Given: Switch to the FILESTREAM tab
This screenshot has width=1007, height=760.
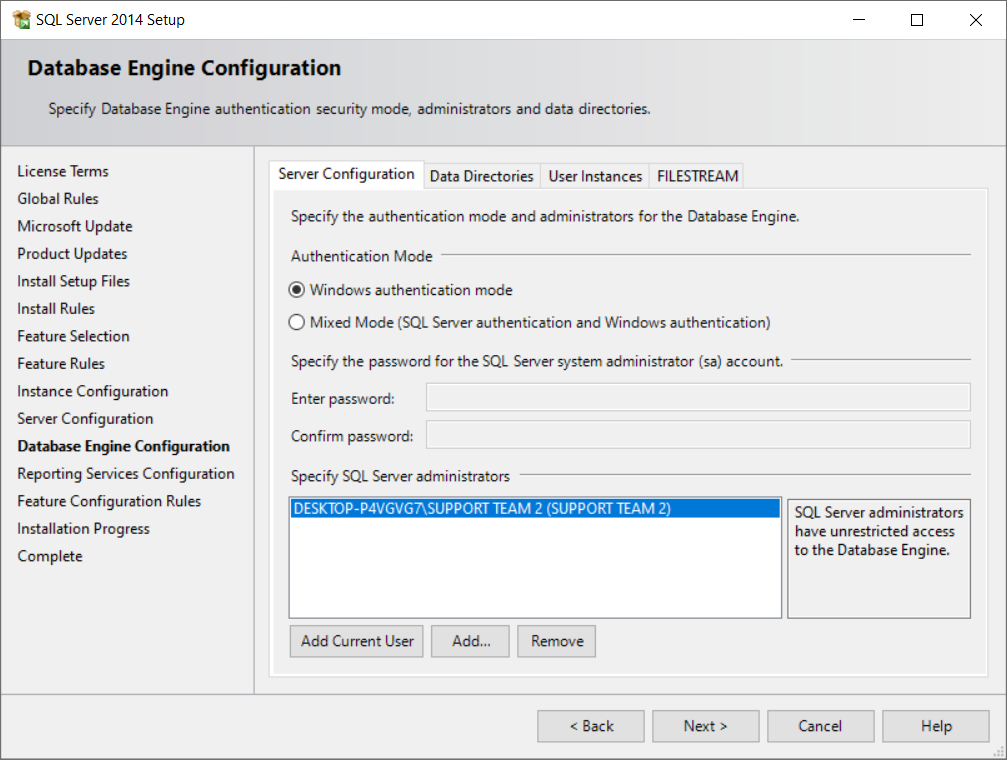Looking at the screenshot, I should coord(697,176).
